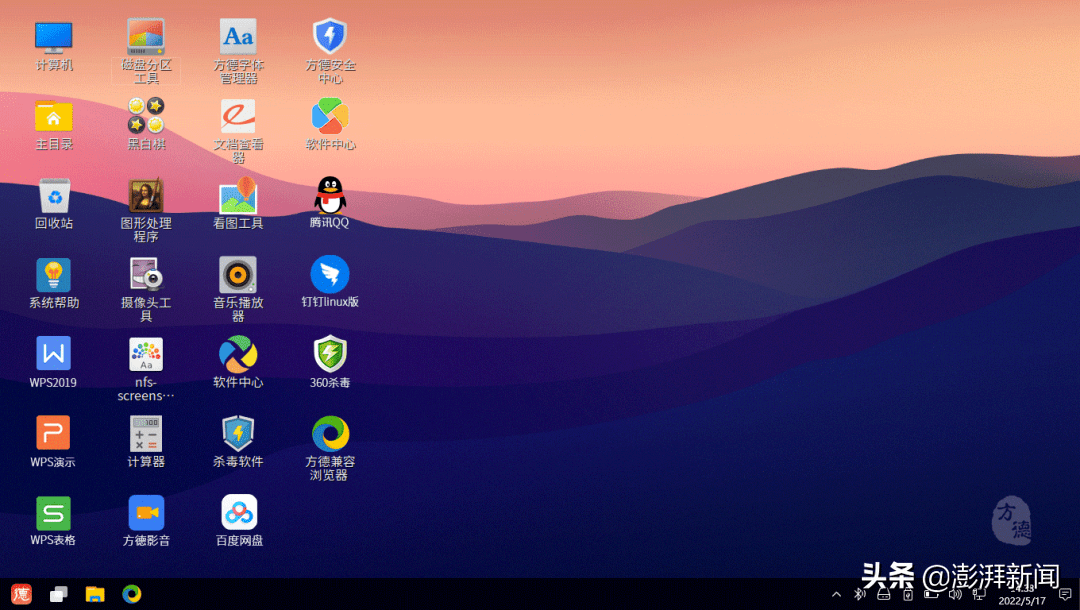Image resolution: width=1080 pixels, height=610 pixels.
Task: Open the file manager from the taskbar
Action: pyautogui.click(x=95, y=594)
